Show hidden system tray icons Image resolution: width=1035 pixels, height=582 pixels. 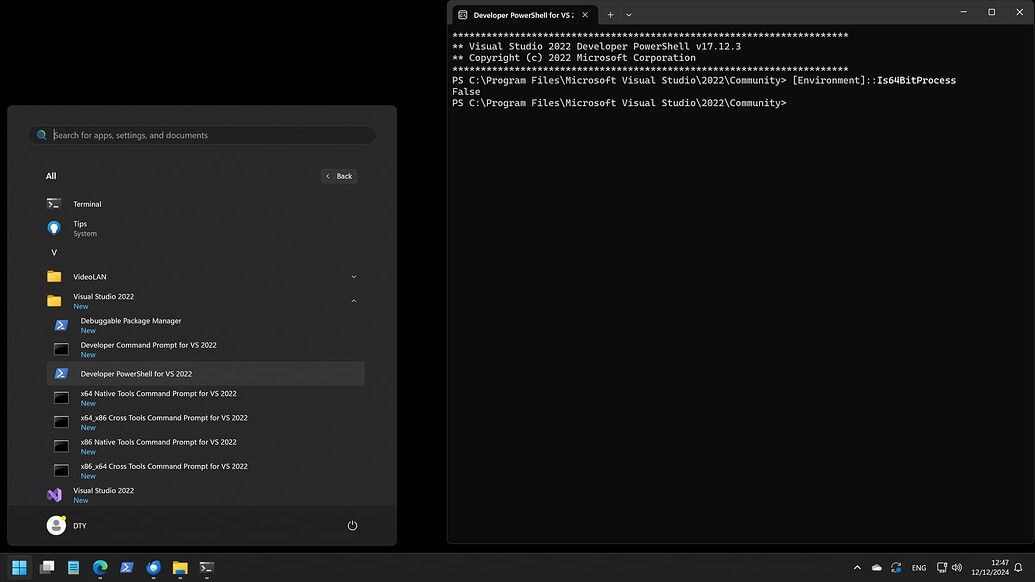pos(857,567)
